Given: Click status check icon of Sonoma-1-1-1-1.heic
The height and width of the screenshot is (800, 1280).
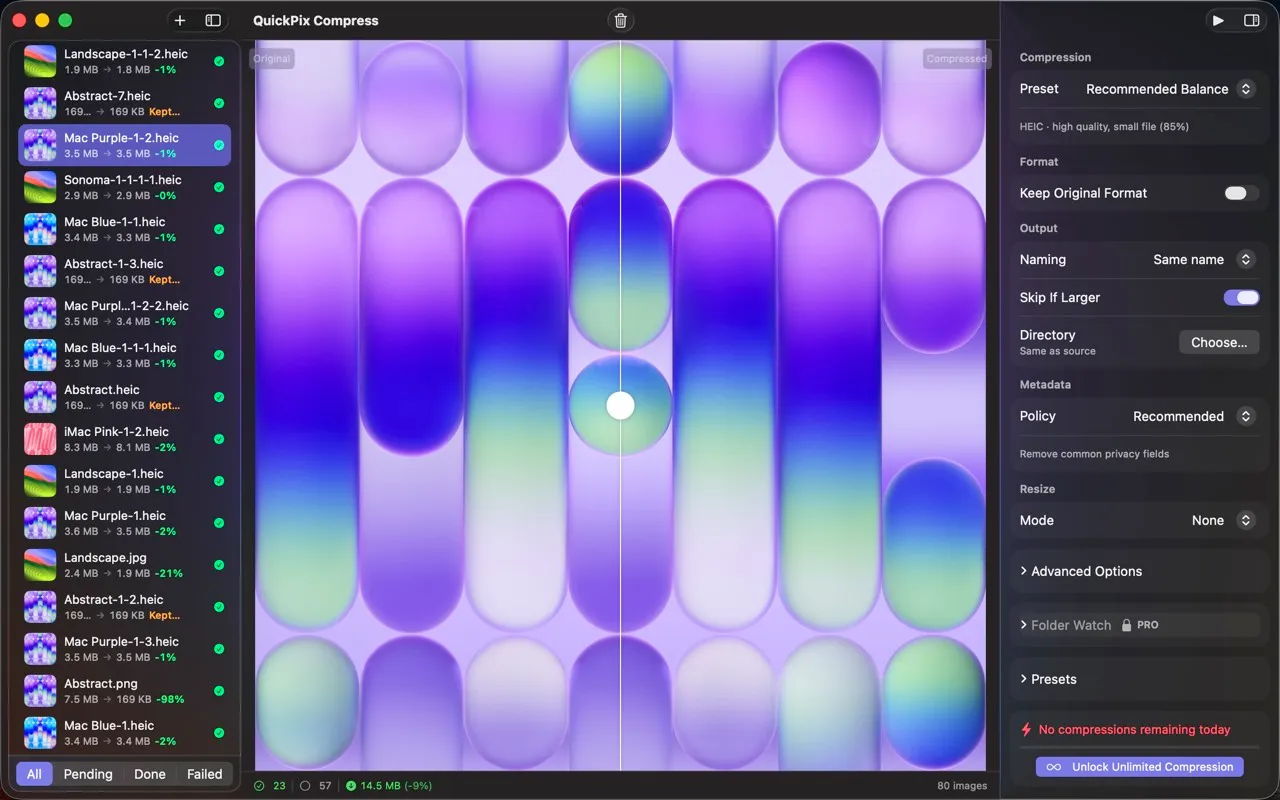Looking at the screenshot, I should (x=219, y=187).
